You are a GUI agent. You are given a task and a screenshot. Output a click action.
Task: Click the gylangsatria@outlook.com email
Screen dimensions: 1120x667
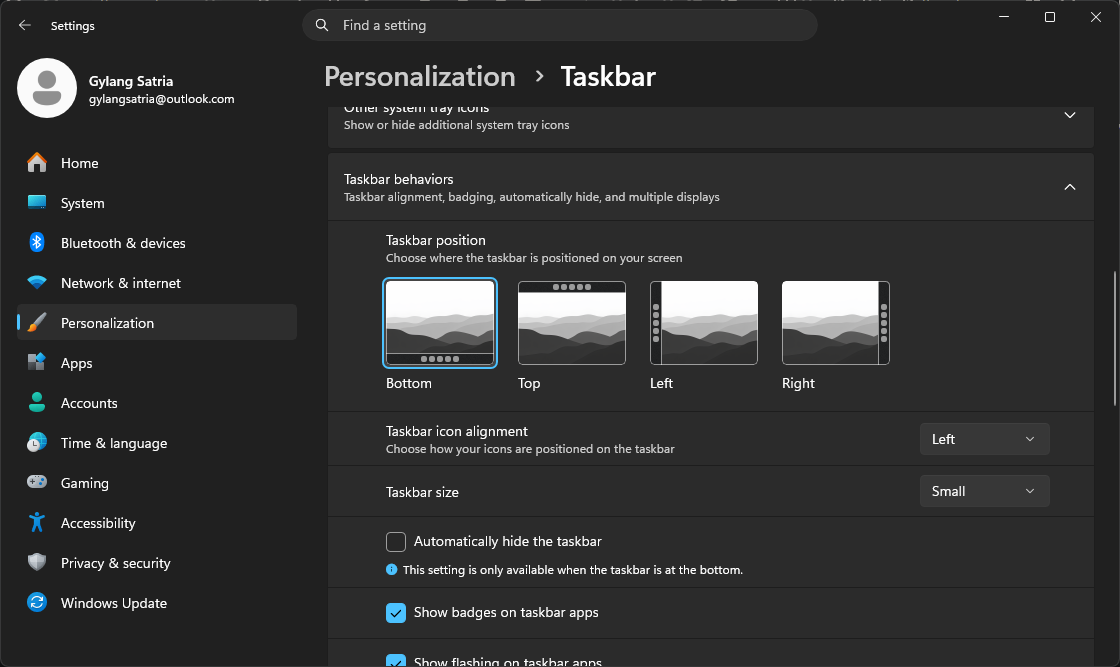tap(161, 99)
